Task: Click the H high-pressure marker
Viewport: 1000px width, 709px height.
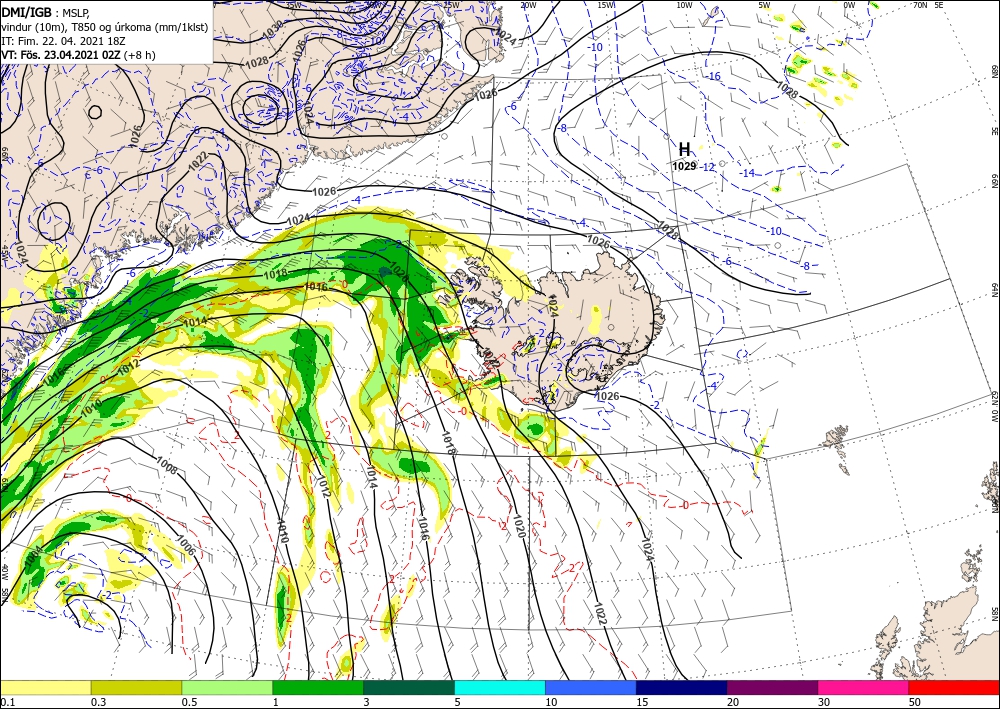Action: (x=684, y=150)
